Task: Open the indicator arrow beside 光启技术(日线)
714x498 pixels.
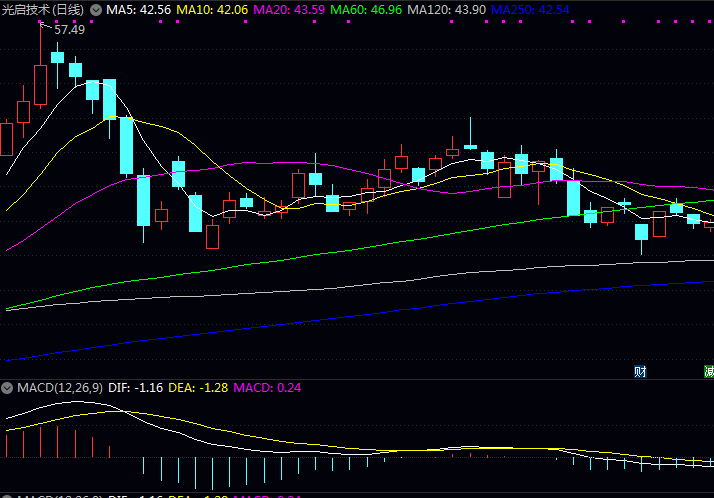Action: tap(96, 9)
